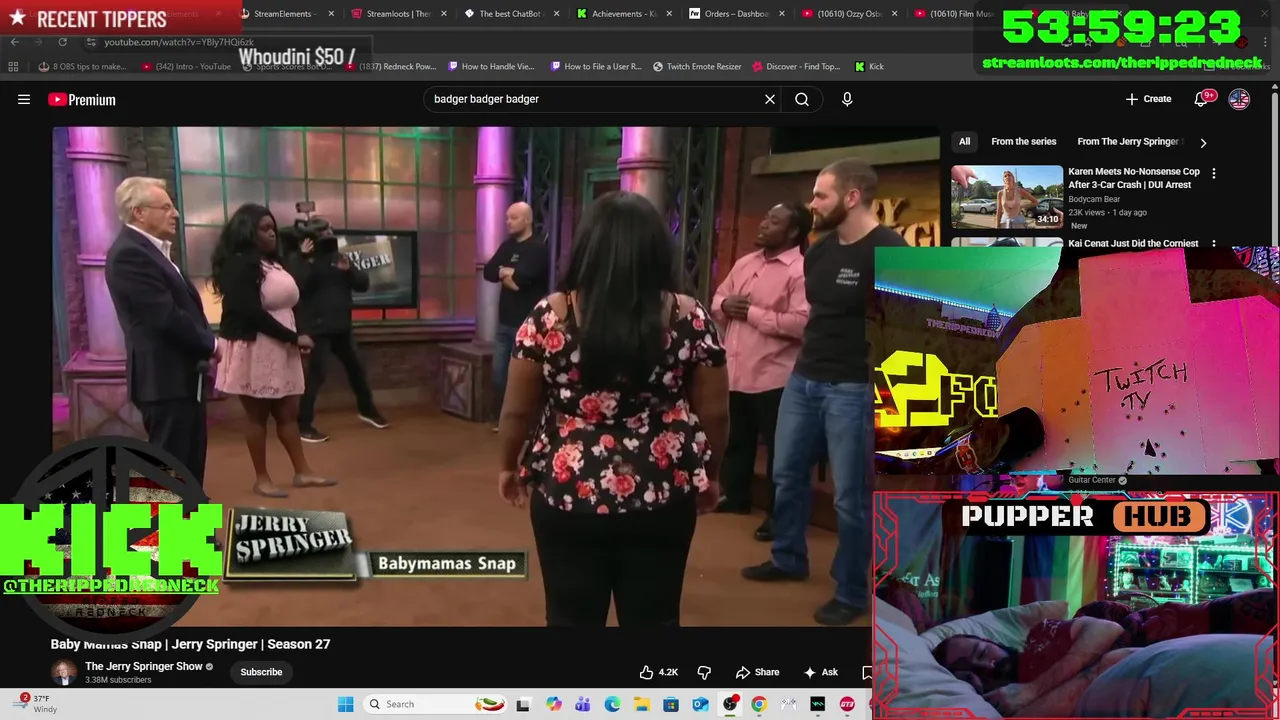The image size is (1280, 720).
Task: Open the weather widget showing 37°F
Action: [35, 704]
